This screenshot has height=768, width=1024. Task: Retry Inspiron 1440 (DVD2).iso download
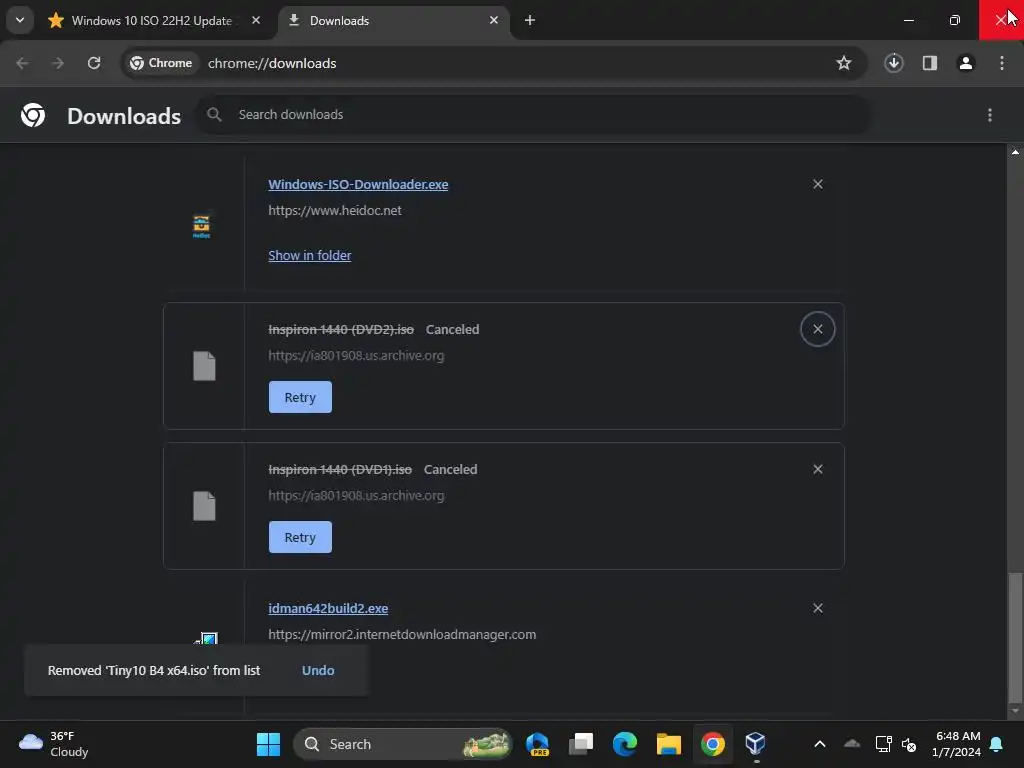(x=300, y=397)
